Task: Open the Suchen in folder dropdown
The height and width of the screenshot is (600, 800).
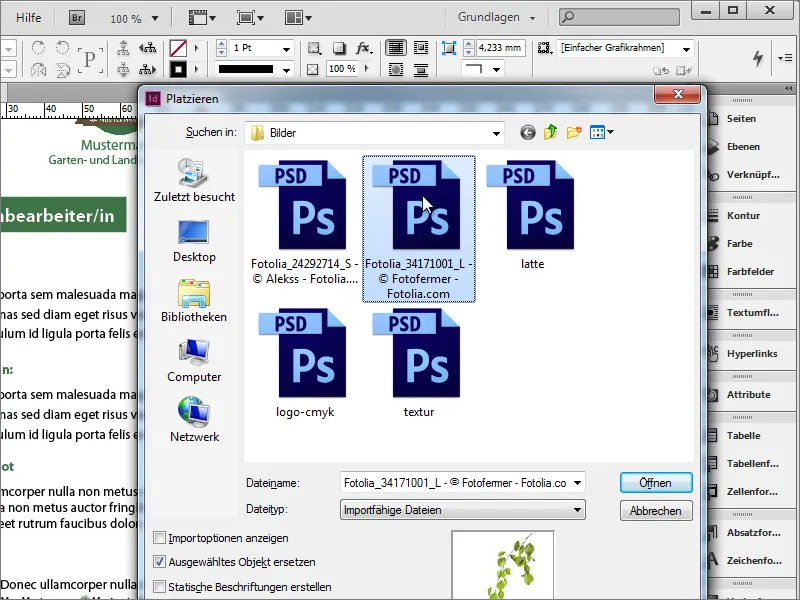Action: click(374, 133)
